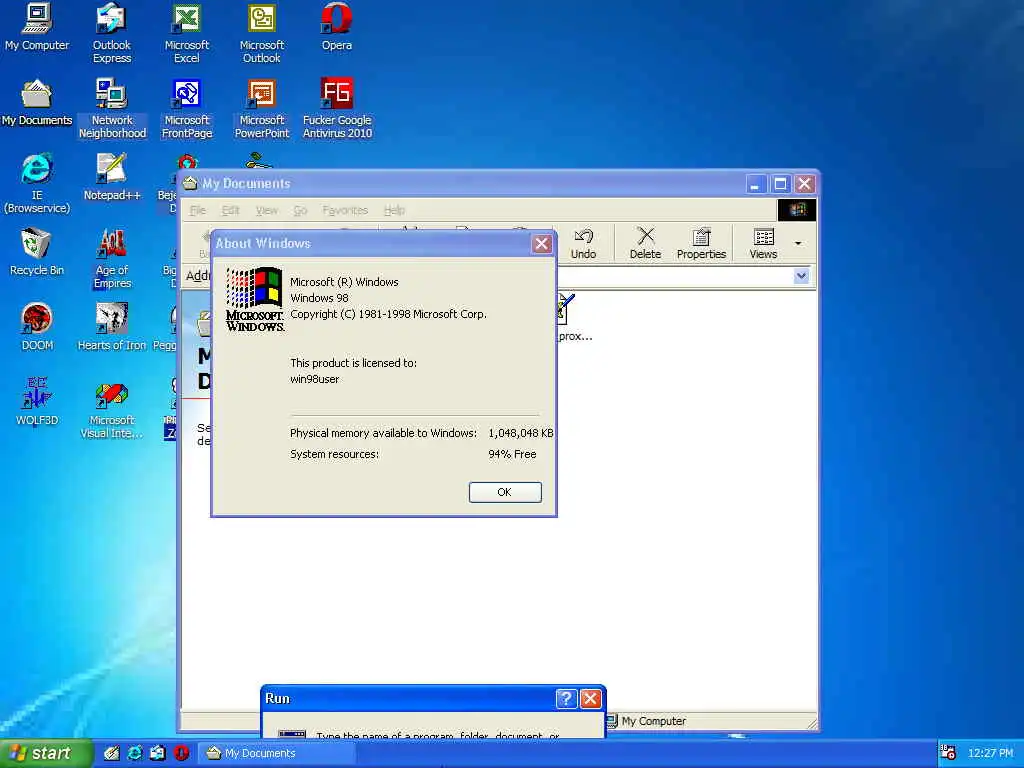Close the Run dialog
Image resolution: width=1024 pixels, height=768 pixels.
click(590, 699)
